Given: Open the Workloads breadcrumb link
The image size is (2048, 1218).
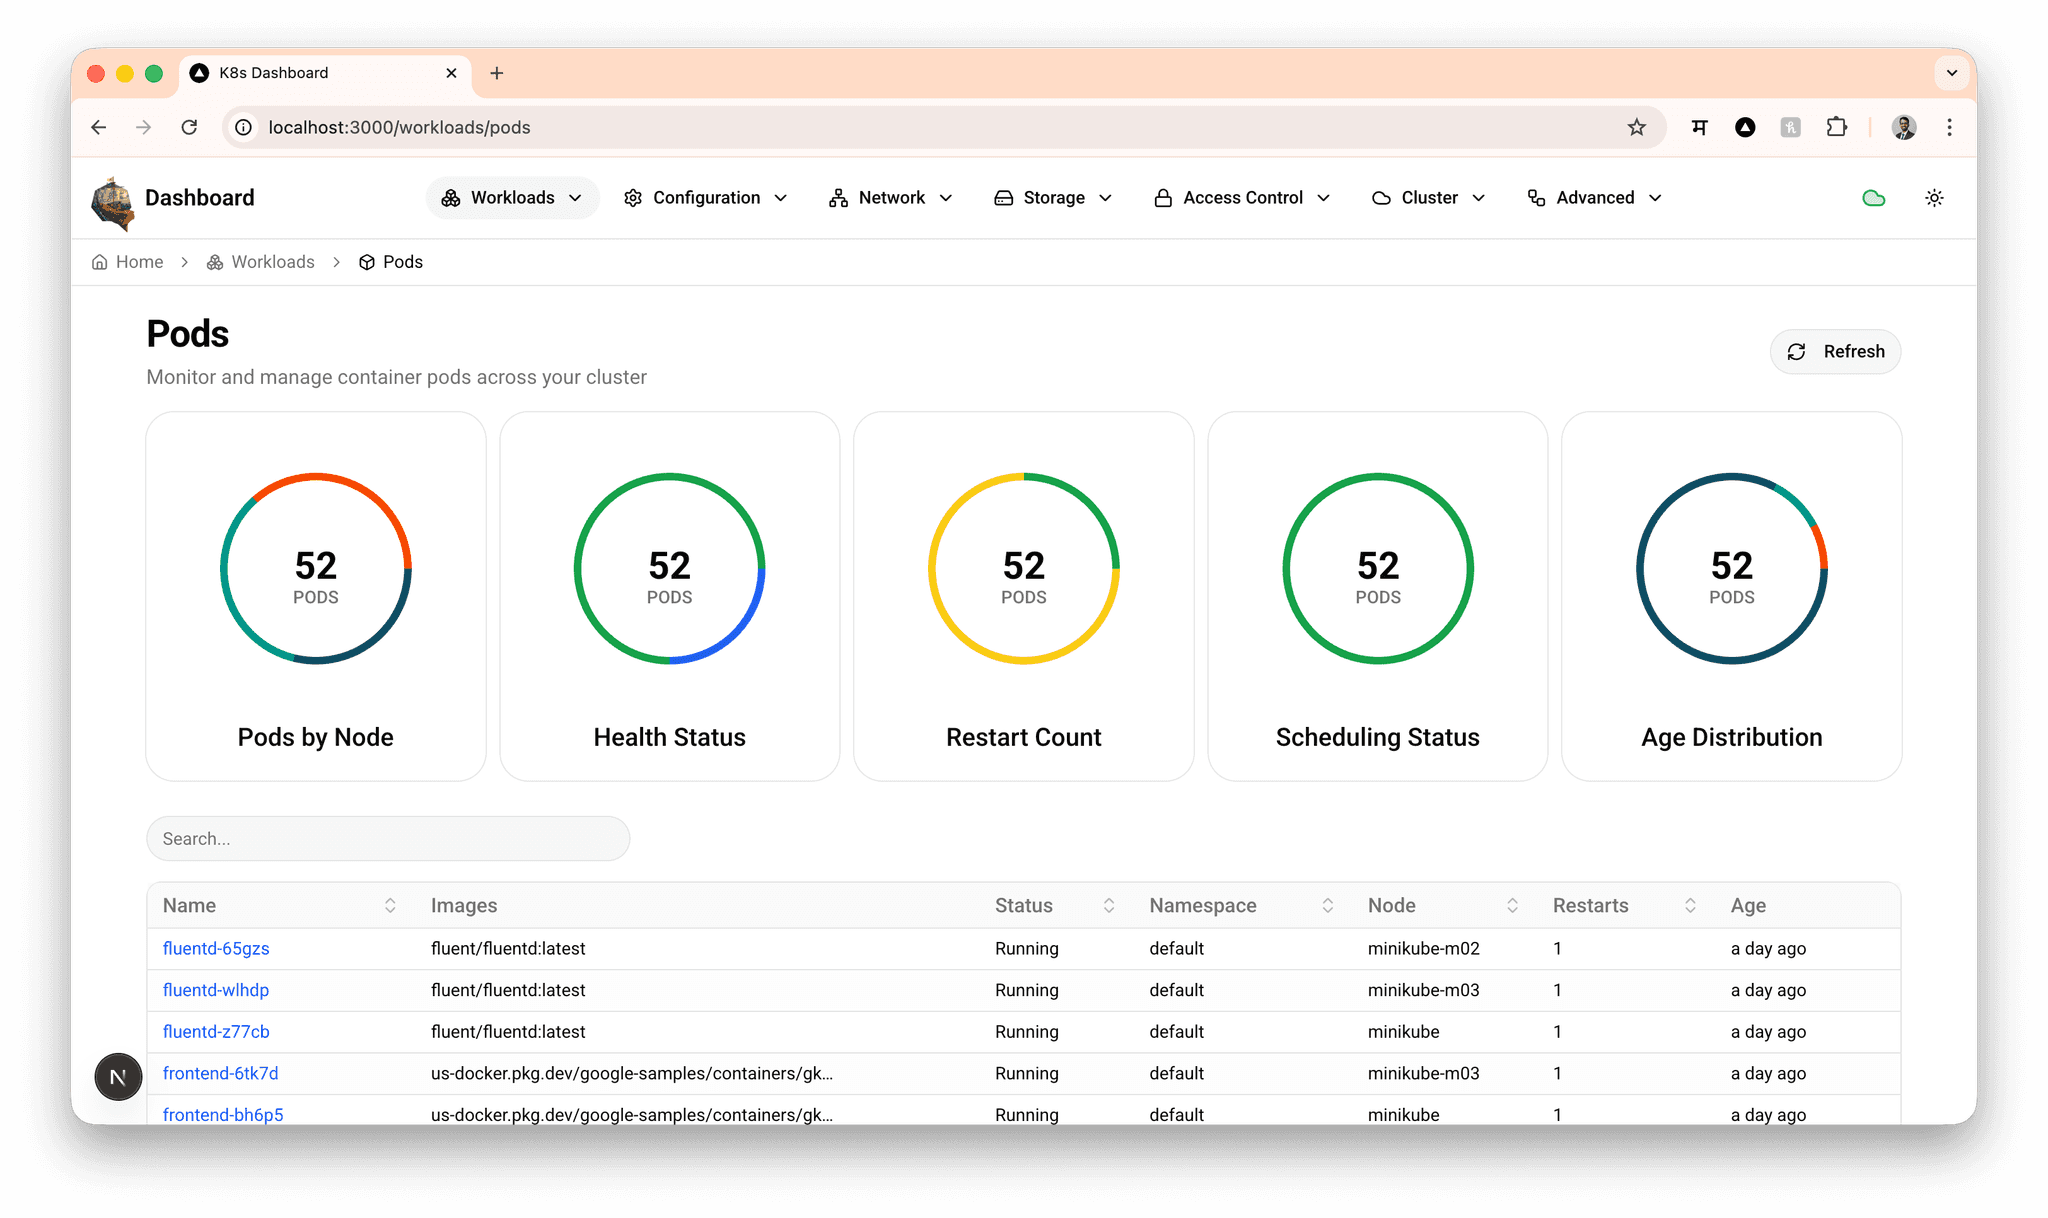Looking at the screenshot, I should tap(272, 262).
